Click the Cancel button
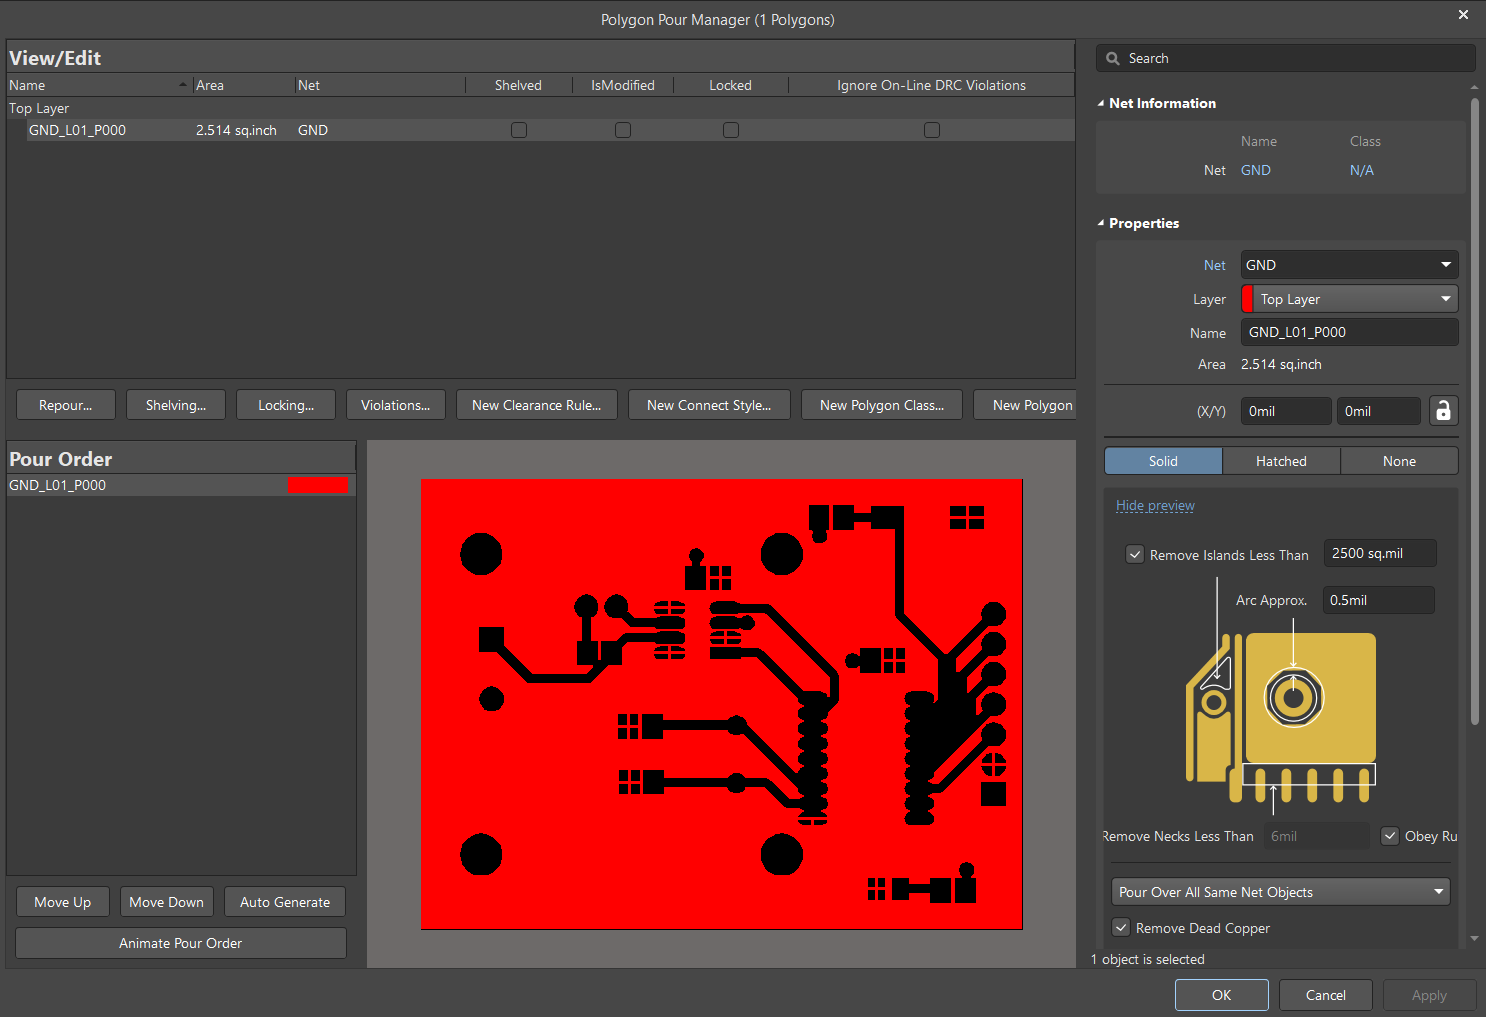 pos(1326,995)
